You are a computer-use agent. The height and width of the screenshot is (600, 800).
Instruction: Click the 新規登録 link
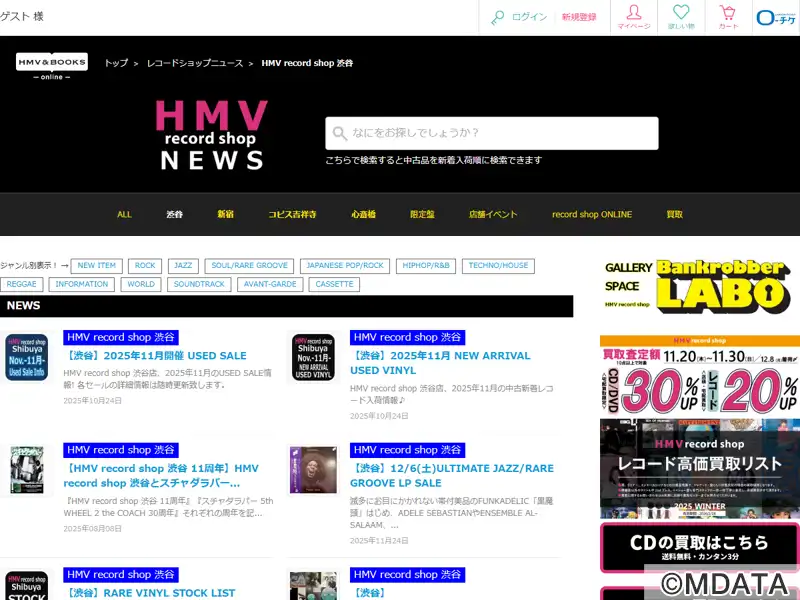point(579,17)
